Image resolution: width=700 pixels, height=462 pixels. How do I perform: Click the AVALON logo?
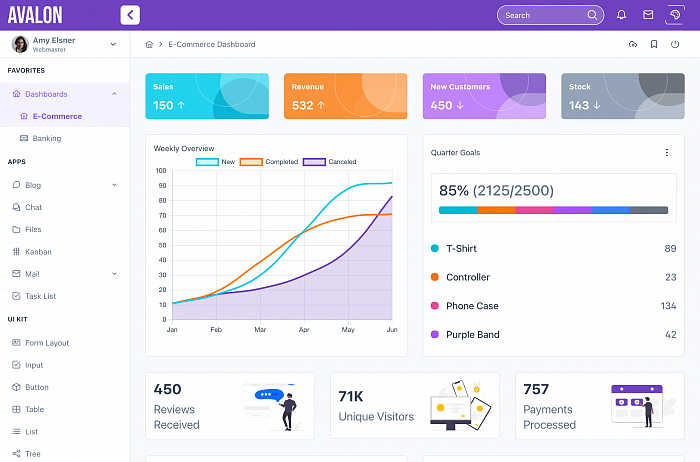[x=35, y=15]
